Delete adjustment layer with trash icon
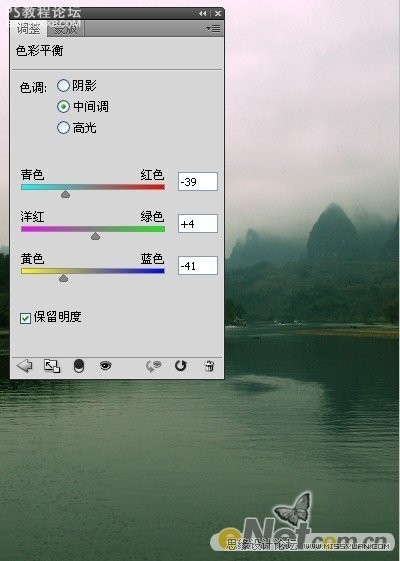This screenshot has height=561, width=400. (x=209, y=366)
